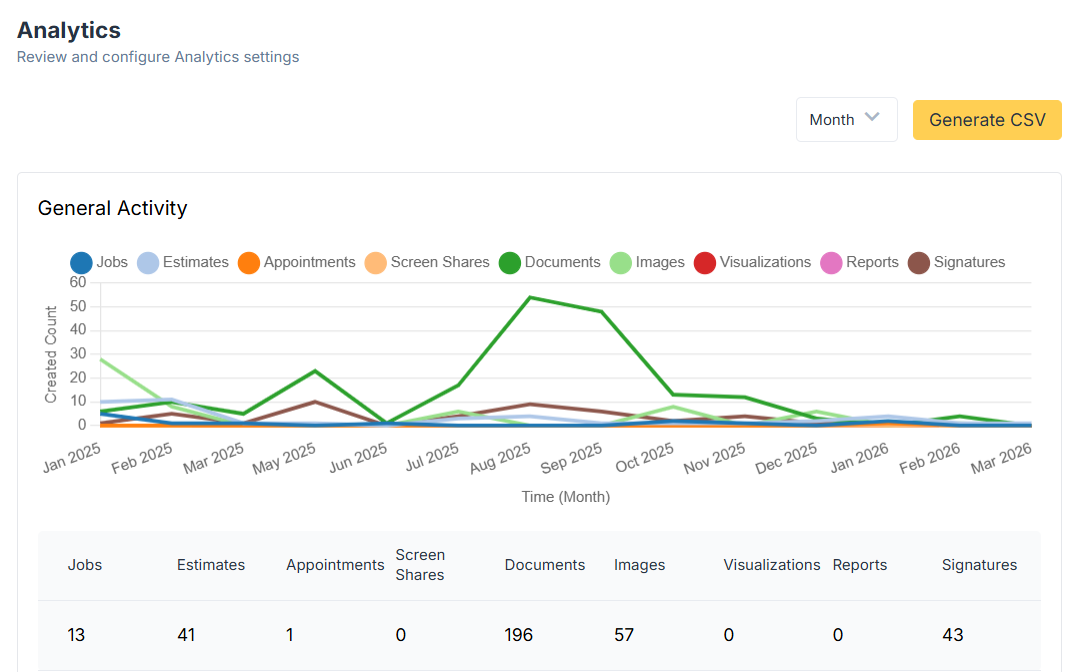Click the Screen Shares table column header

click(x=420, y=565)
